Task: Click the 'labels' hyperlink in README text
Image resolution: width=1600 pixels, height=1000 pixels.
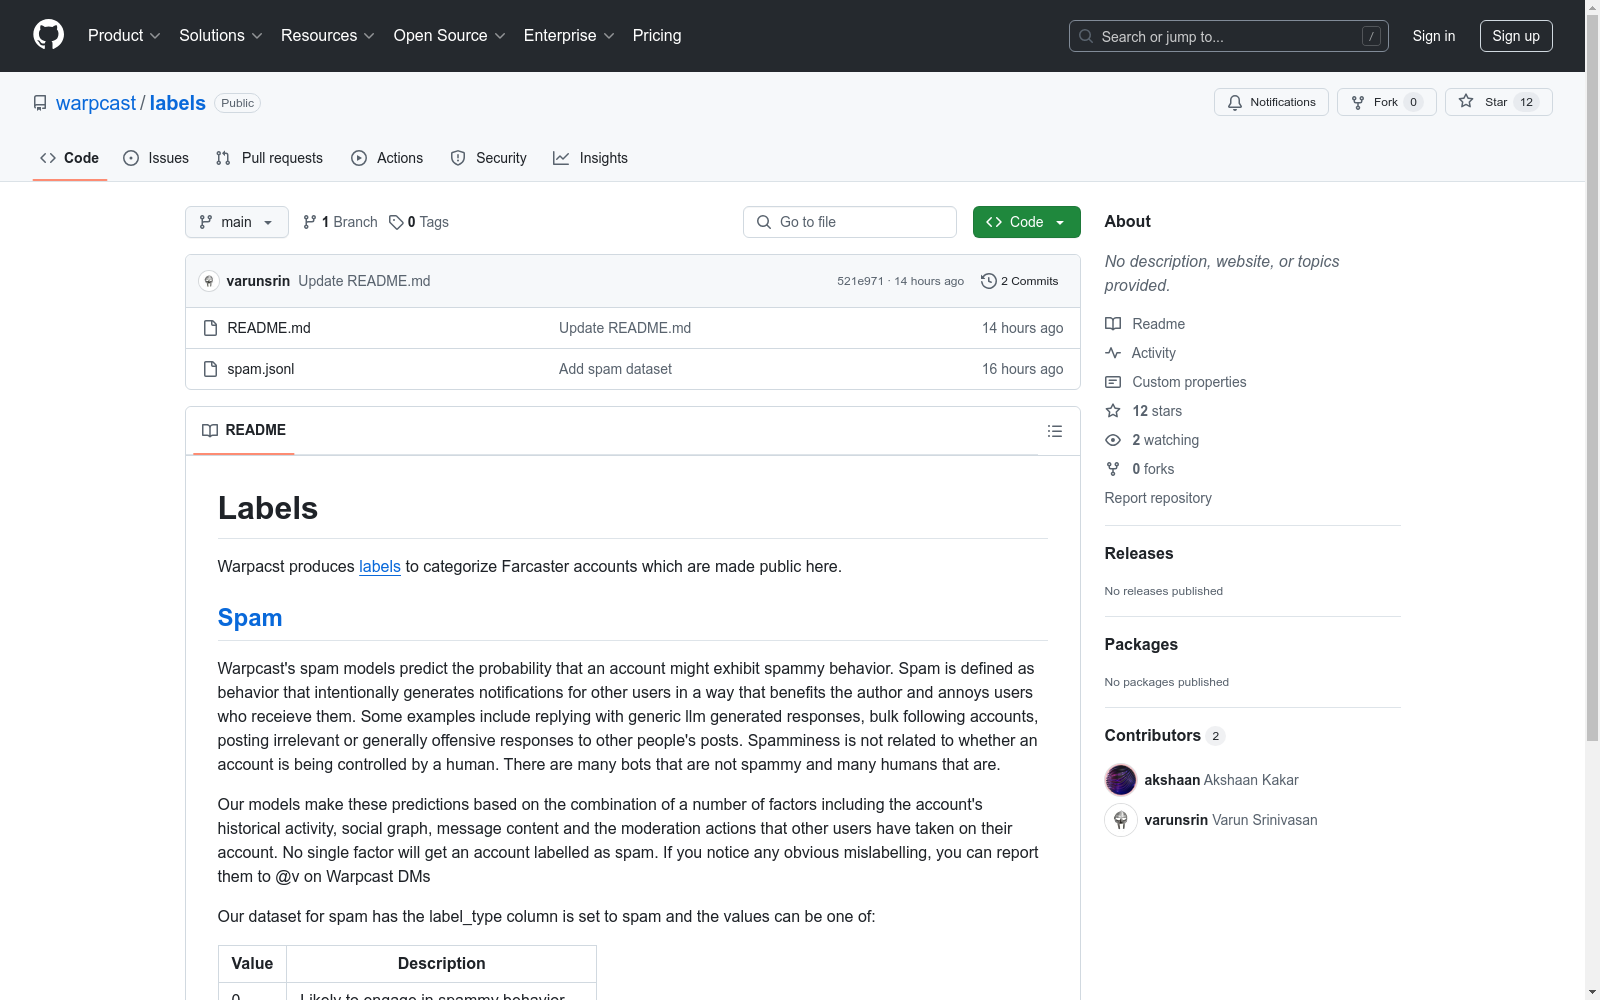Action: pyautogui.click(x=380, y=566)
